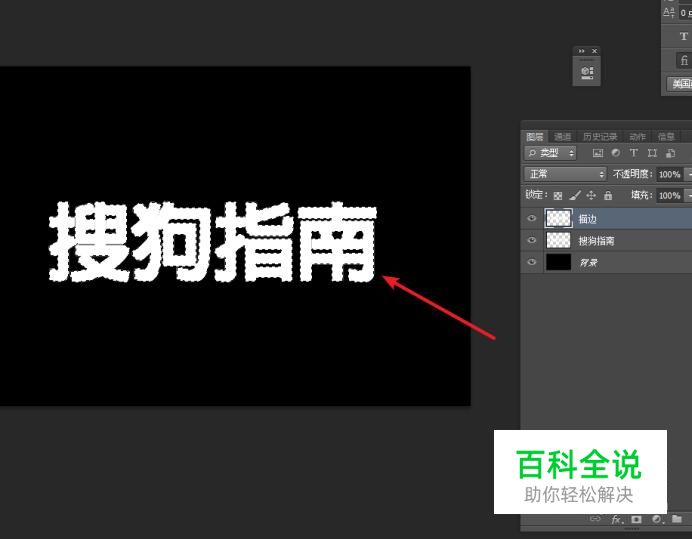Click the 描边 layer name
This screenshot has width=692, height=539.
pyautogui.click(x=587, y=219)
